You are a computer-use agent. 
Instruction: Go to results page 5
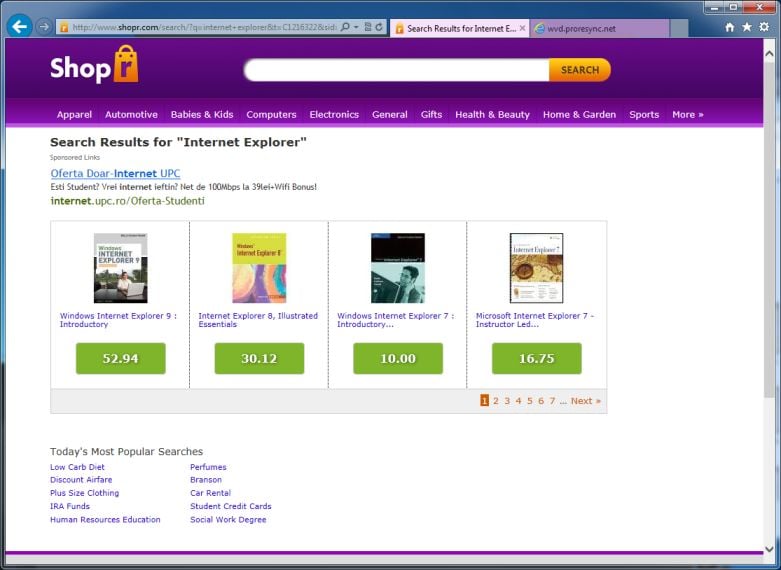529,401
